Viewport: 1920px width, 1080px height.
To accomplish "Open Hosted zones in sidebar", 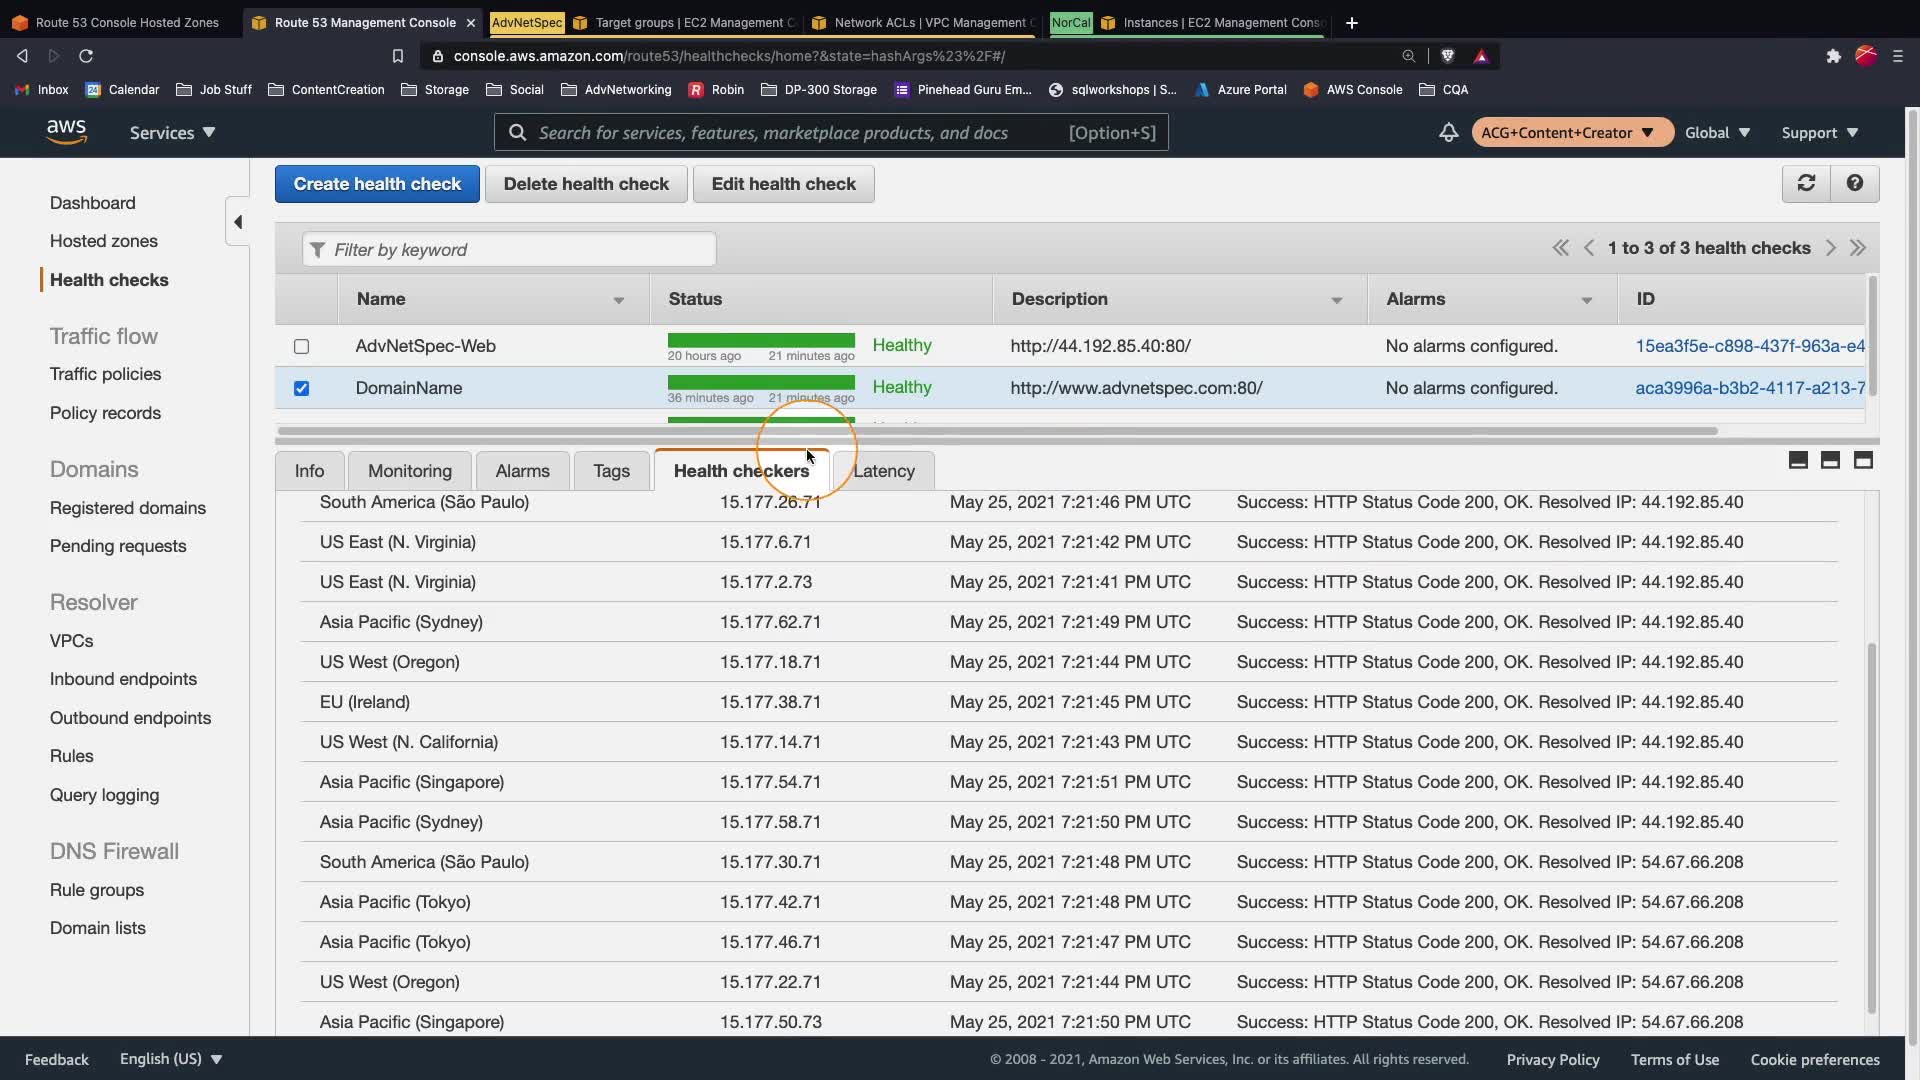I will click(x=104, y=241).
